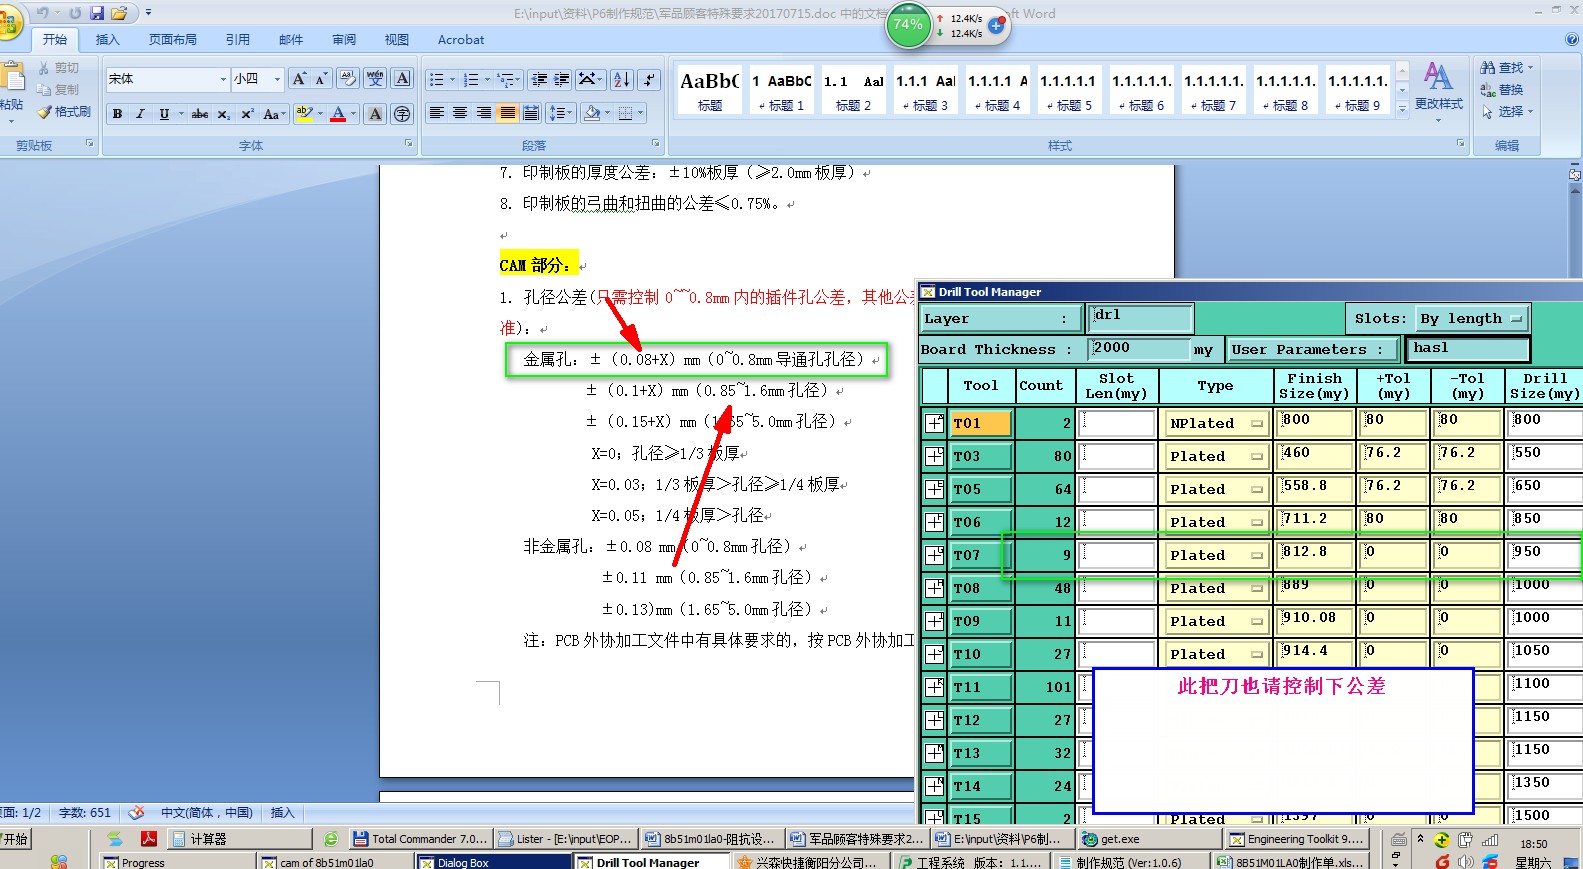Increase paragraph indent
The image size is (1583, 869).
click(x=562, y=79)
